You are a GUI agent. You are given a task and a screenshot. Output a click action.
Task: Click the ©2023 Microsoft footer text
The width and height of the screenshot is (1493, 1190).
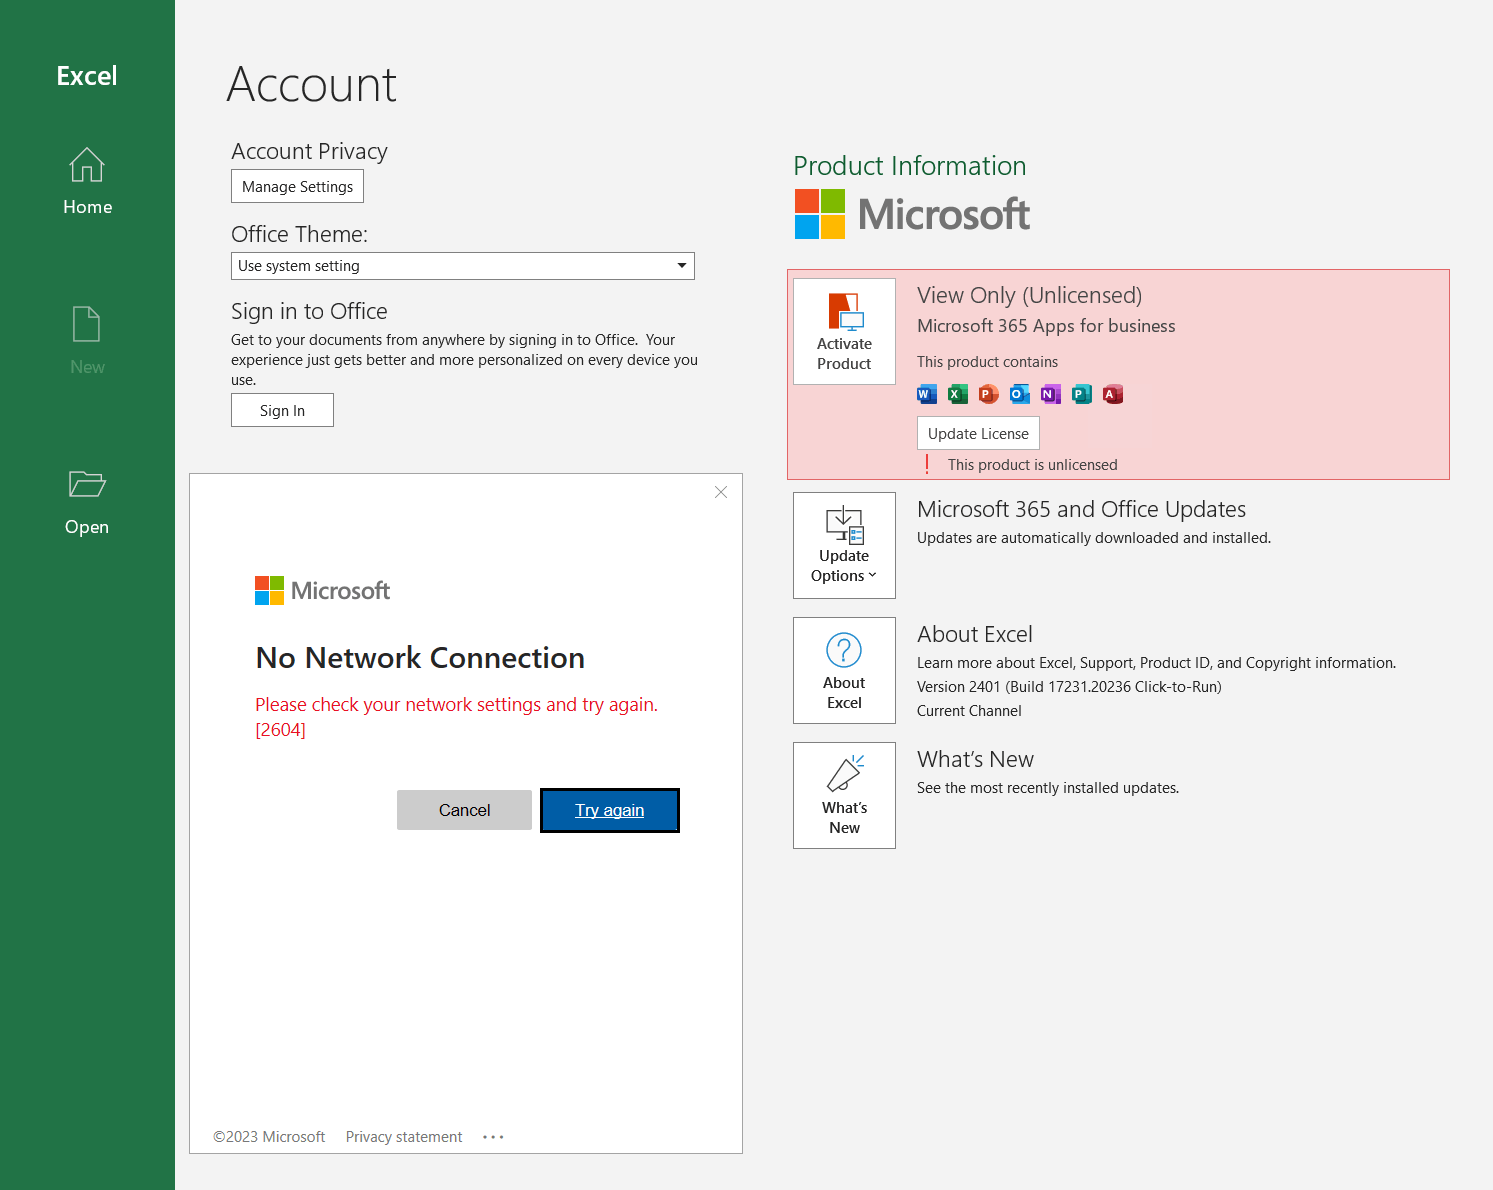click(x=269, y=1137)
